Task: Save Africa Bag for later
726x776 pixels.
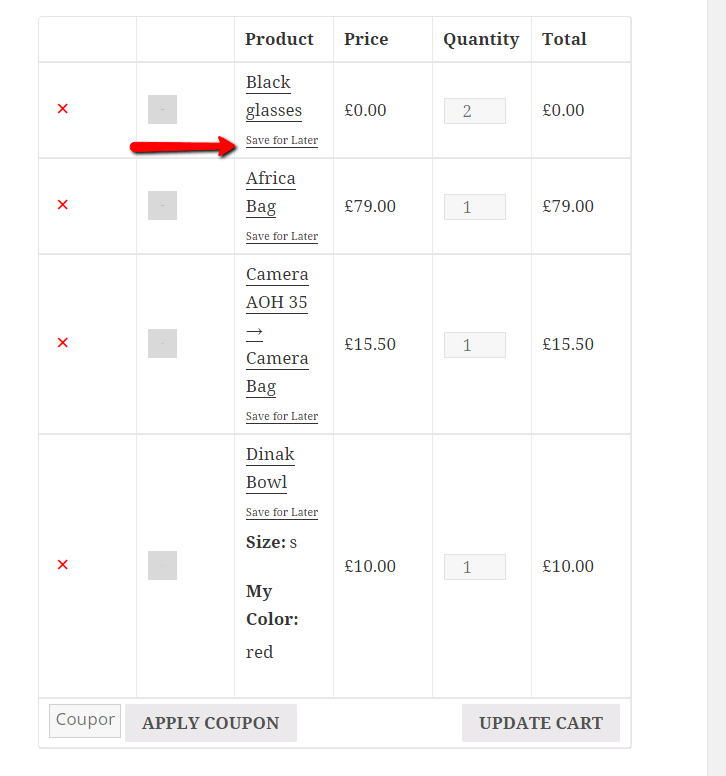Action: tap(282, 237)
